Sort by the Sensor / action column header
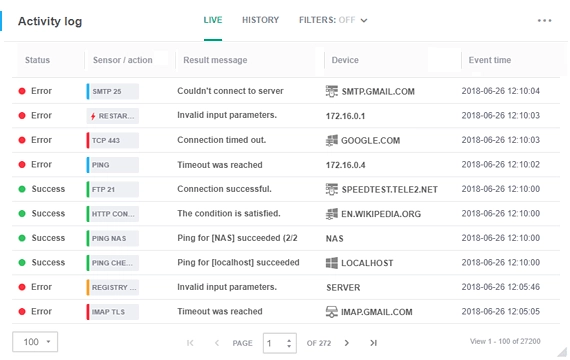The image size is (570, 360). point(123,60)
